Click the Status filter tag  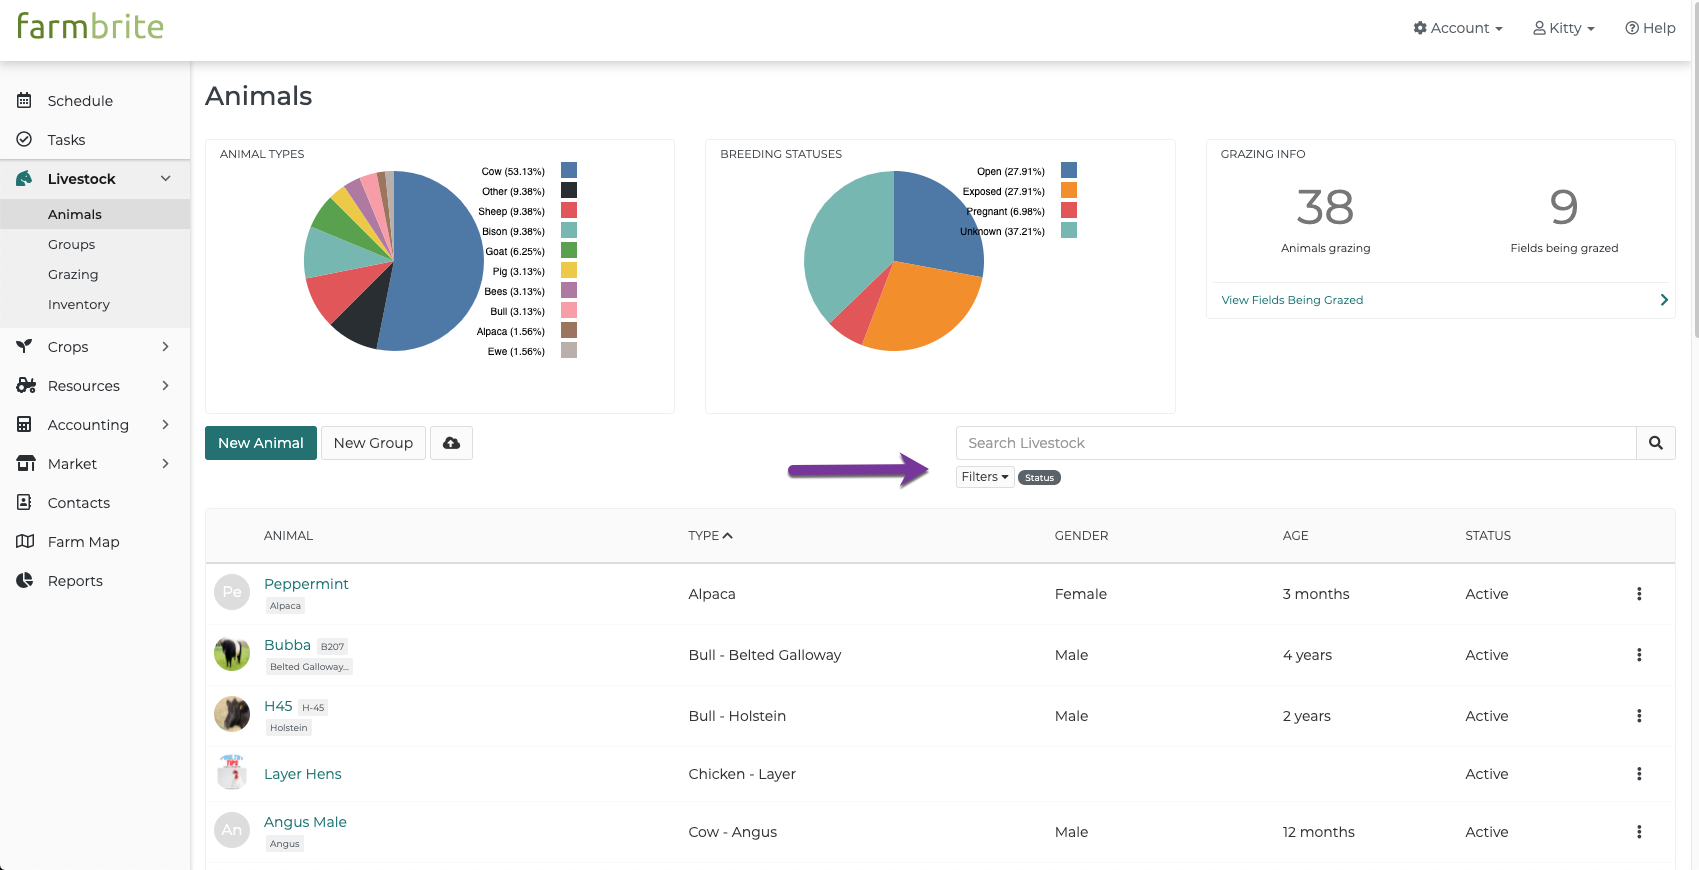click(x=1039, y=478)
